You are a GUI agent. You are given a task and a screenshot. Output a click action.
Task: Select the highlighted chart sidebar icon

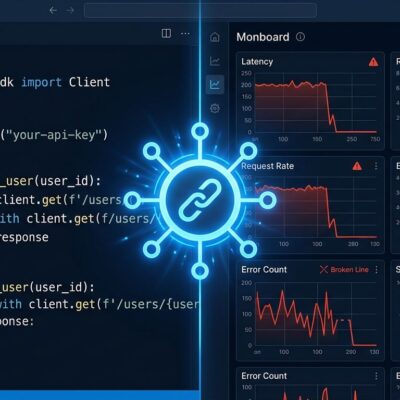pyautogui.click(x=215, y=84)
